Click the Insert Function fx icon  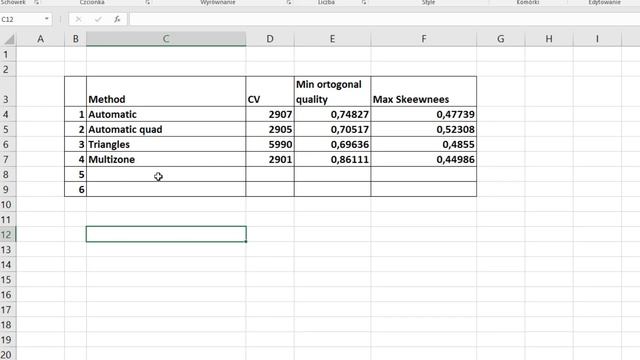pos(117,19)
